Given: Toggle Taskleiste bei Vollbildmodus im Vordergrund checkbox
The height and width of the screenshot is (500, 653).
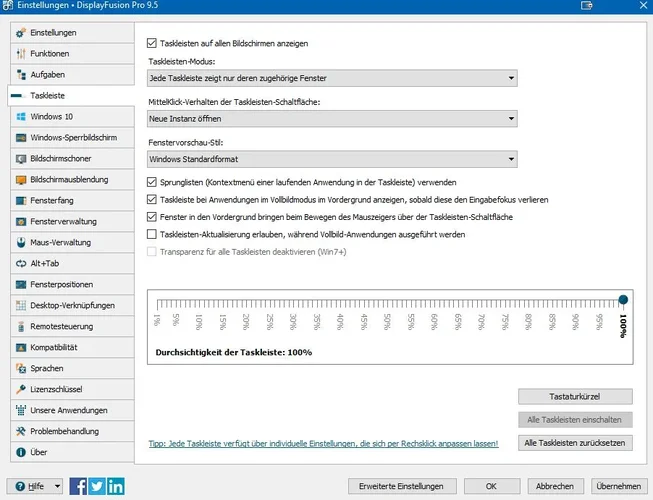Looking at the screenshot, I should (x=152, y=200).
